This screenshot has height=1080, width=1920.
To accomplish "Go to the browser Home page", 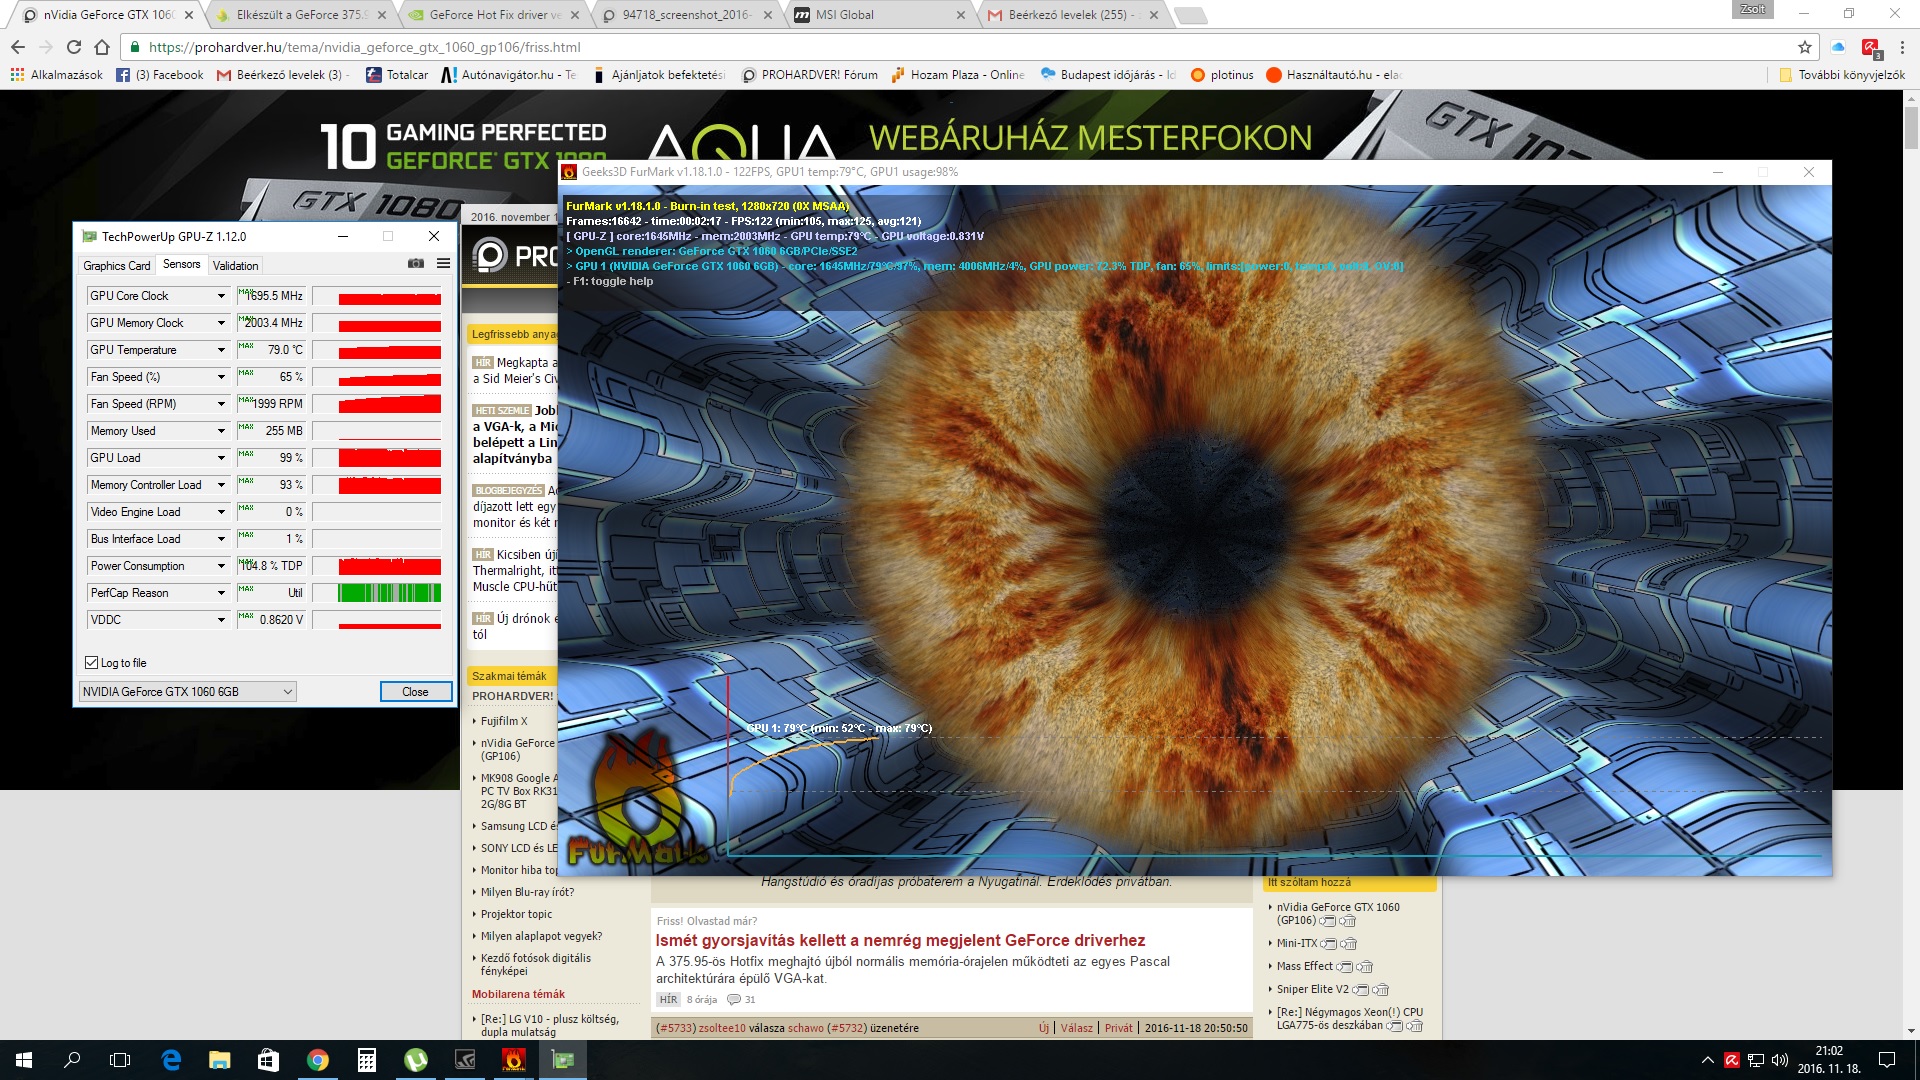I will pyautogui.click(x=102, y=47).
